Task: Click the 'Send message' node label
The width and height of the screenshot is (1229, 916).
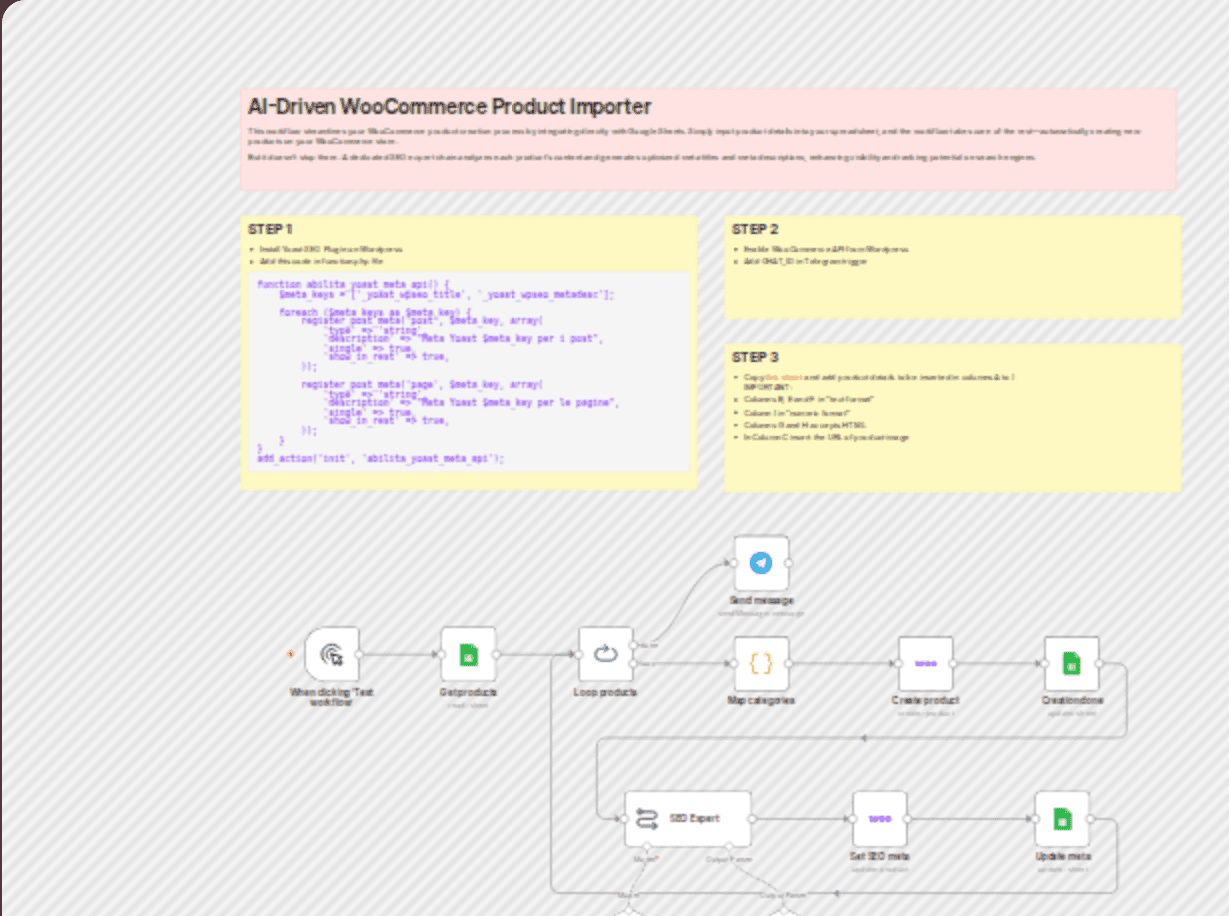Action: [762, 601]
